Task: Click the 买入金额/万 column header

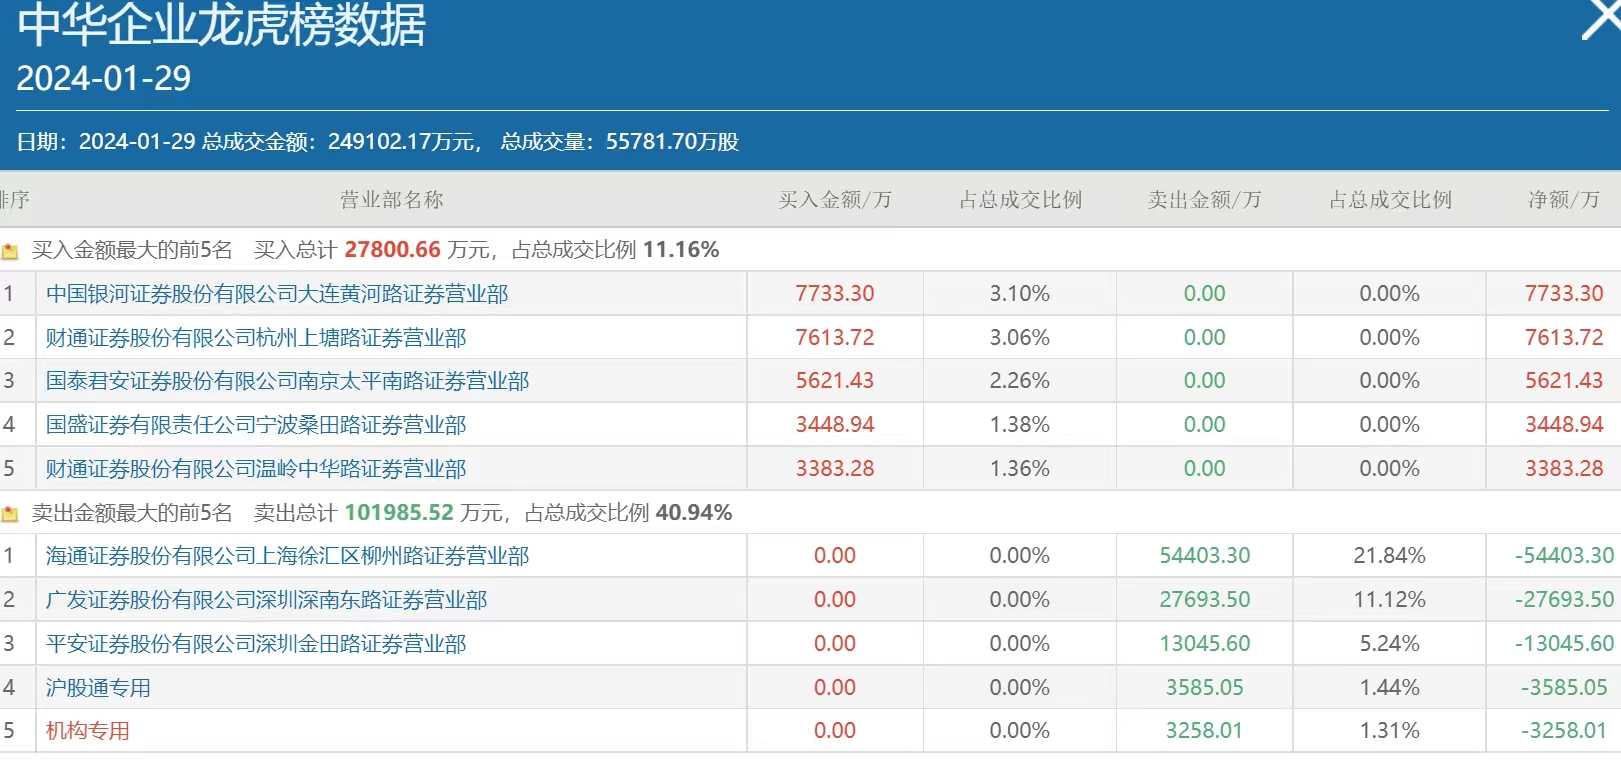Action: (x=835, y=200)
